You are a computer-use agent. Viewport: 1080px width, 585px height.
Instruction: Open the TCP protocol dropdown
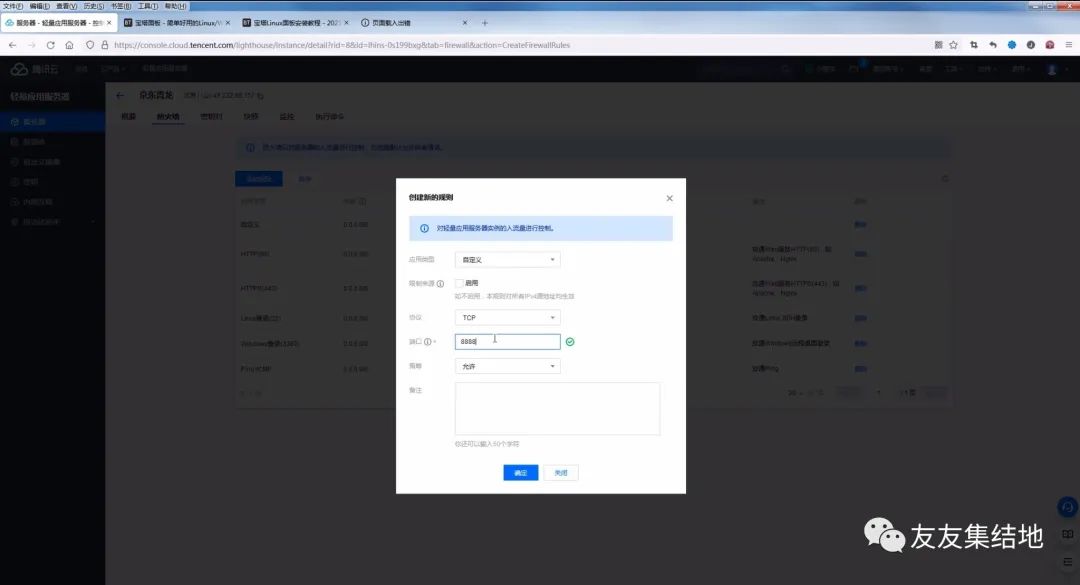pyautogui.click(x=508, y=318)
